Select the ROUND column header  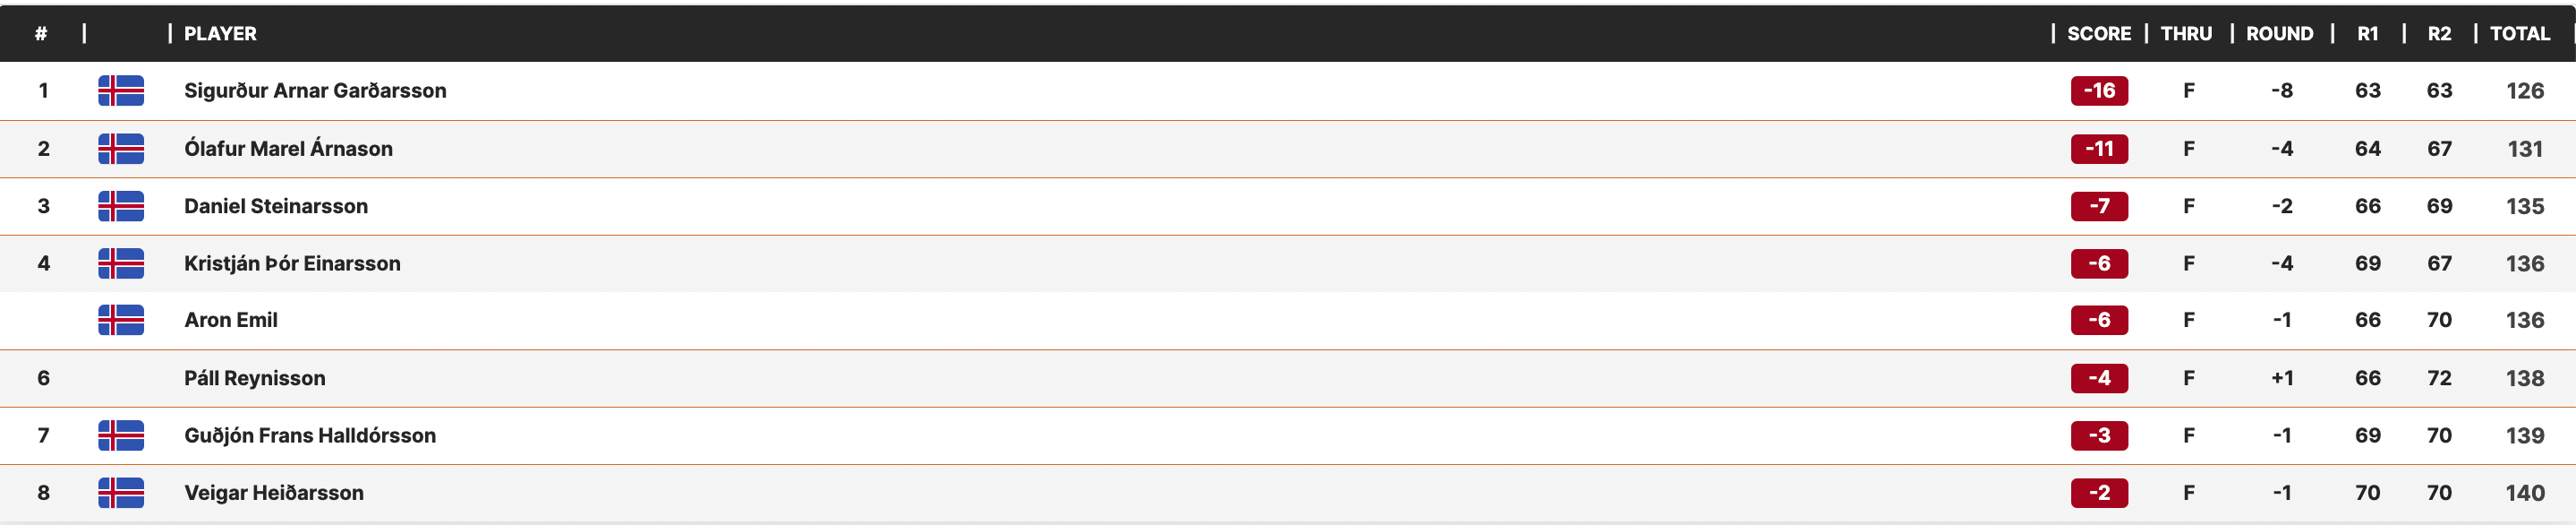2279,34
